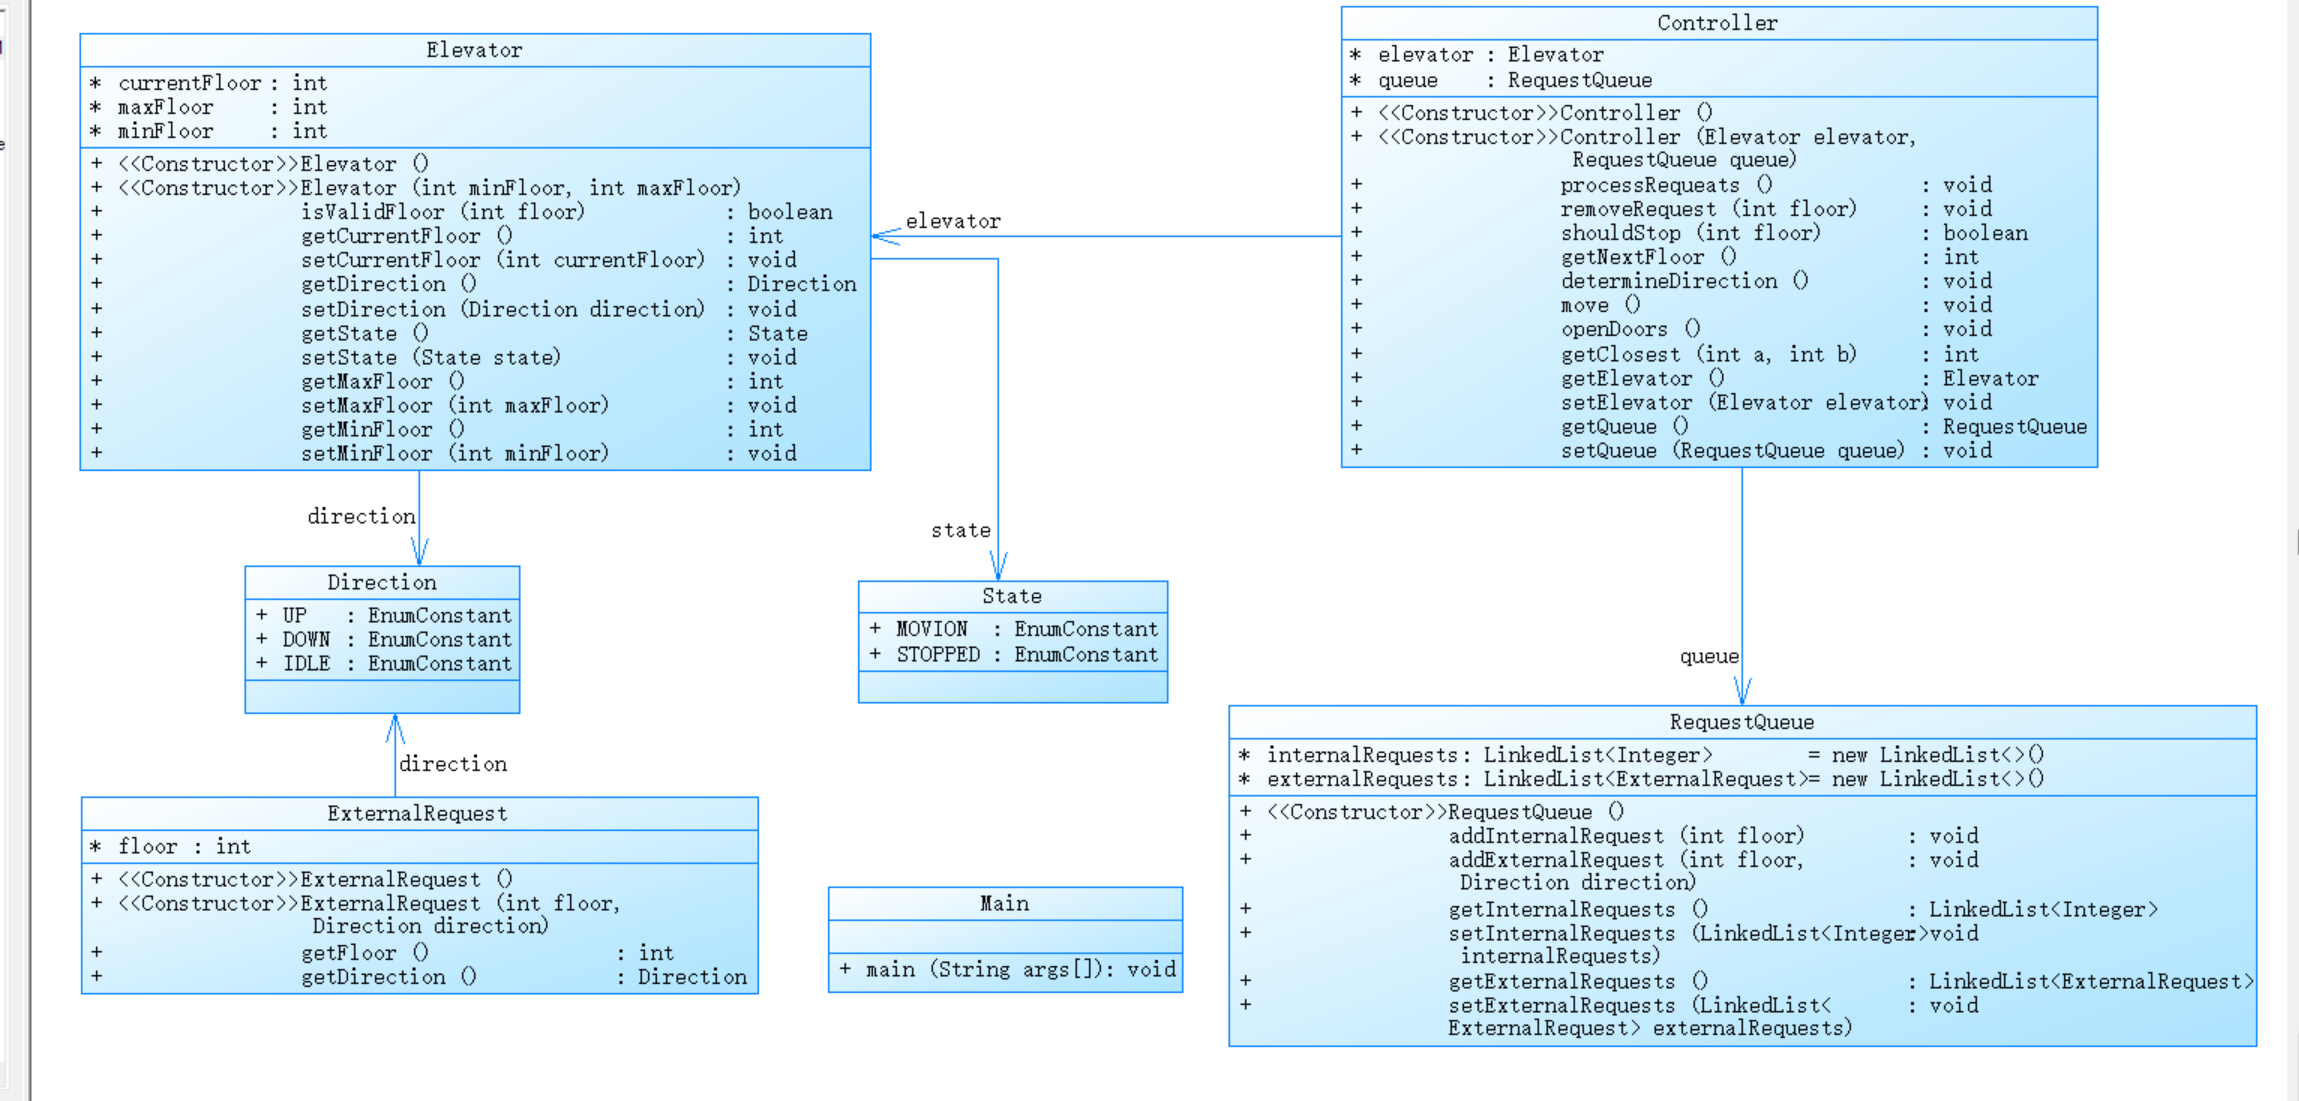Click the Controller class header

(1717, 23)
